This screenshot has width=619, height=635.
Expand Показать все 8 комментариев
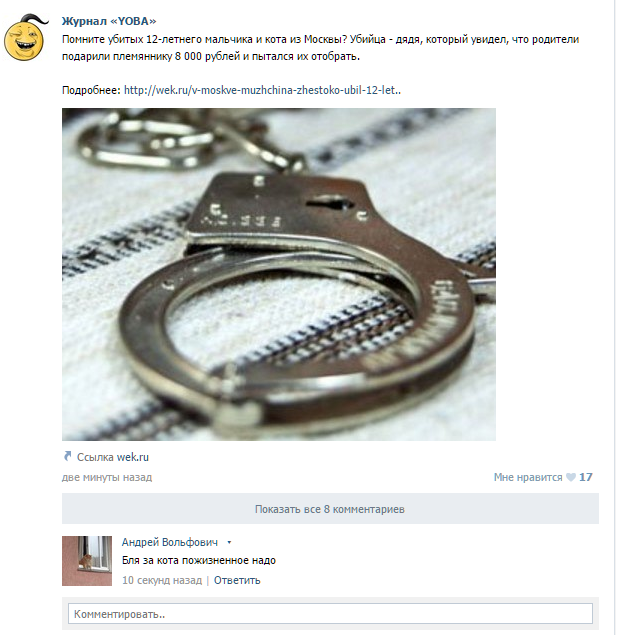[330, 509]
